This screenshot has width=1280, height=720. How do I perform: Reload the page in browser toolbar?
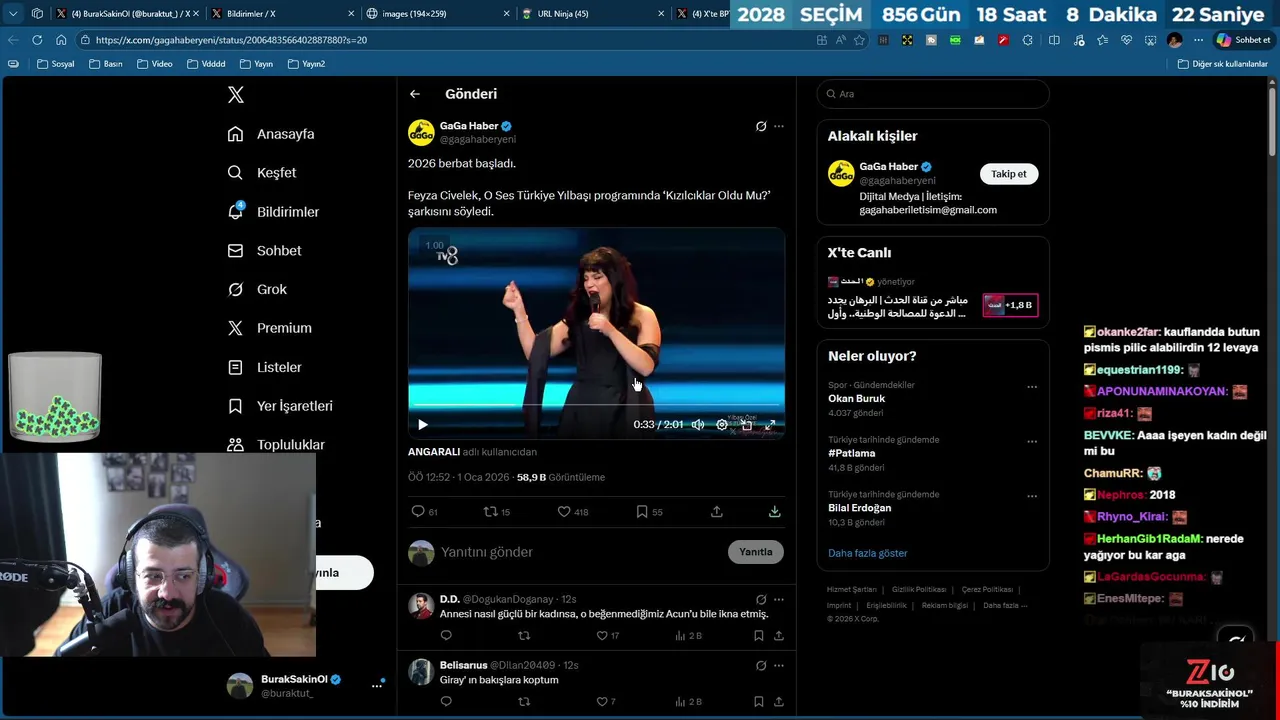pyautogui.click(x=37, y=40)
